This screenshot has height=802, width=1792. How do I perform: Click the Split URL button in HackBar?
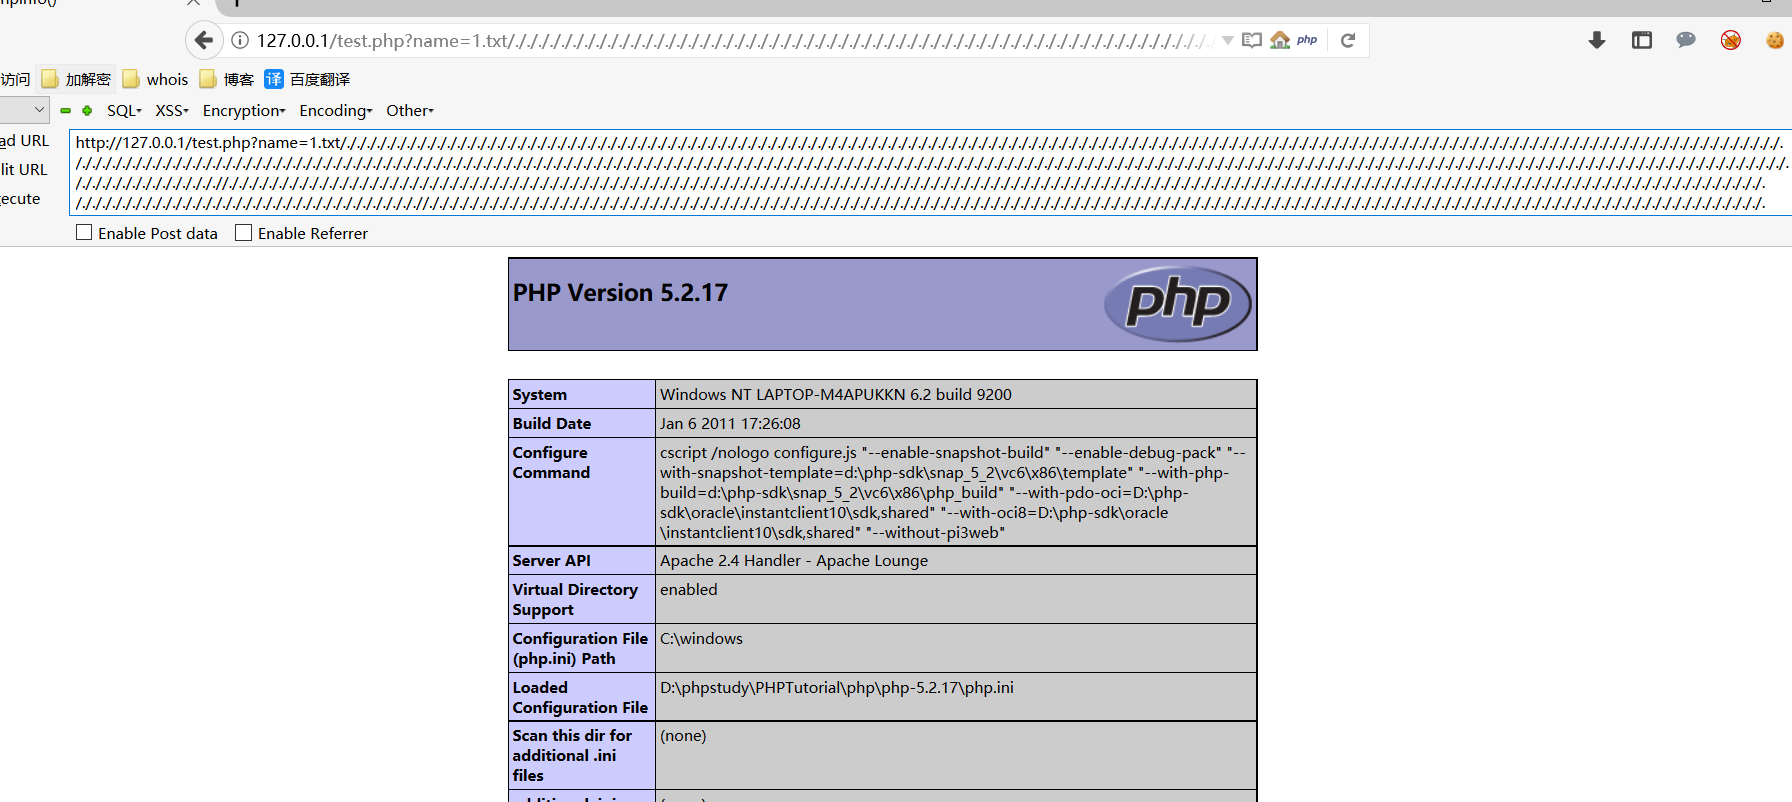point(24,170)
